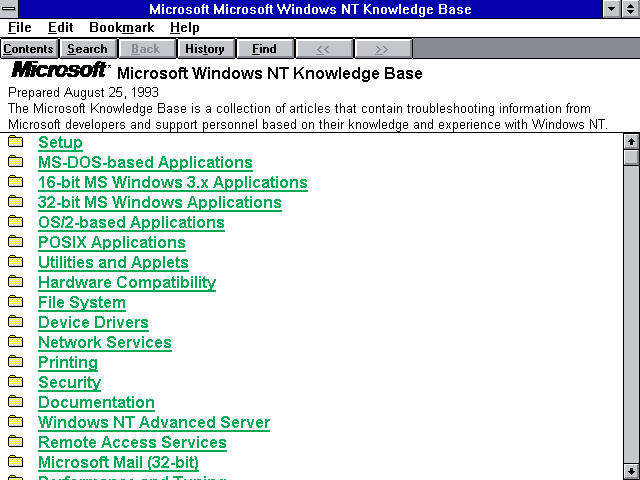The height and width of the screenshot is (480, 640).
Task: Open the Setup topic link
Action: [60, 142]
